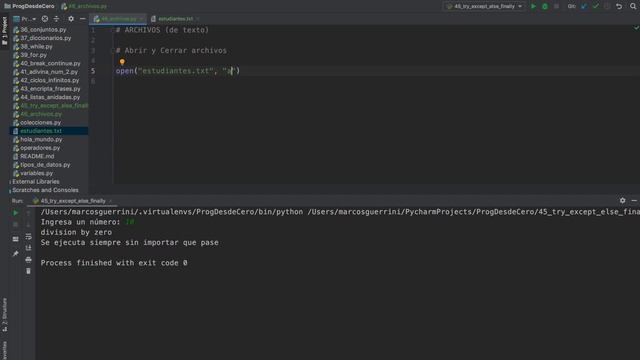
Task: Open the Project view selector dropdown
Action: pos(24,19)
